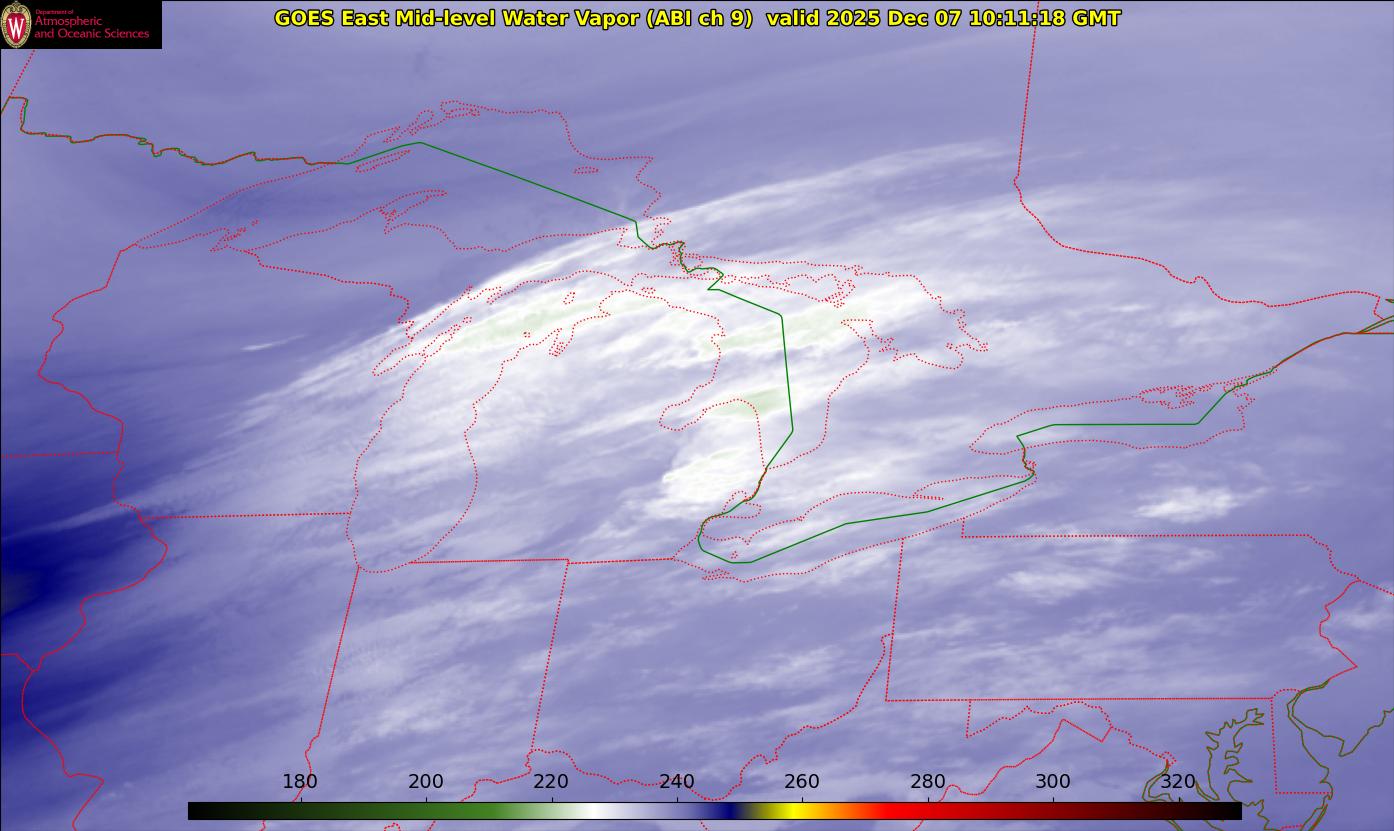Click the Atmospheric and Oceanic Sciences text
This screenshot has height=831, width=1394.
(91, 28)
